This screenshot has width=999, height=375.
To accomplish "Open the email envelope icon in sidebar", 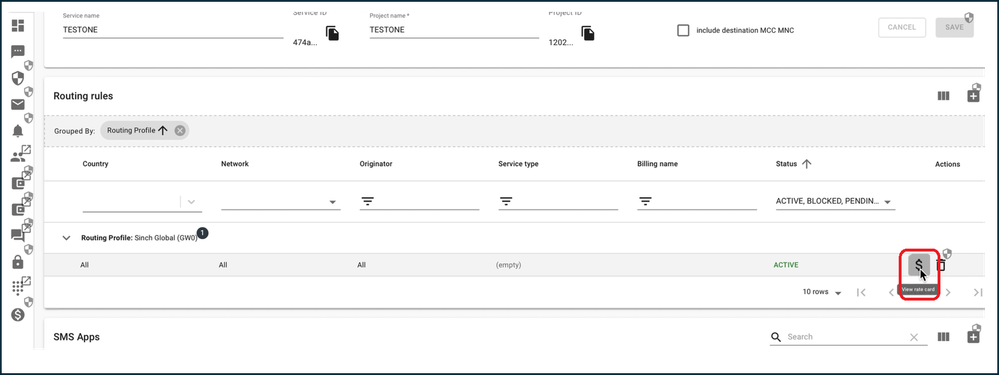I will (x=18, y=105).
